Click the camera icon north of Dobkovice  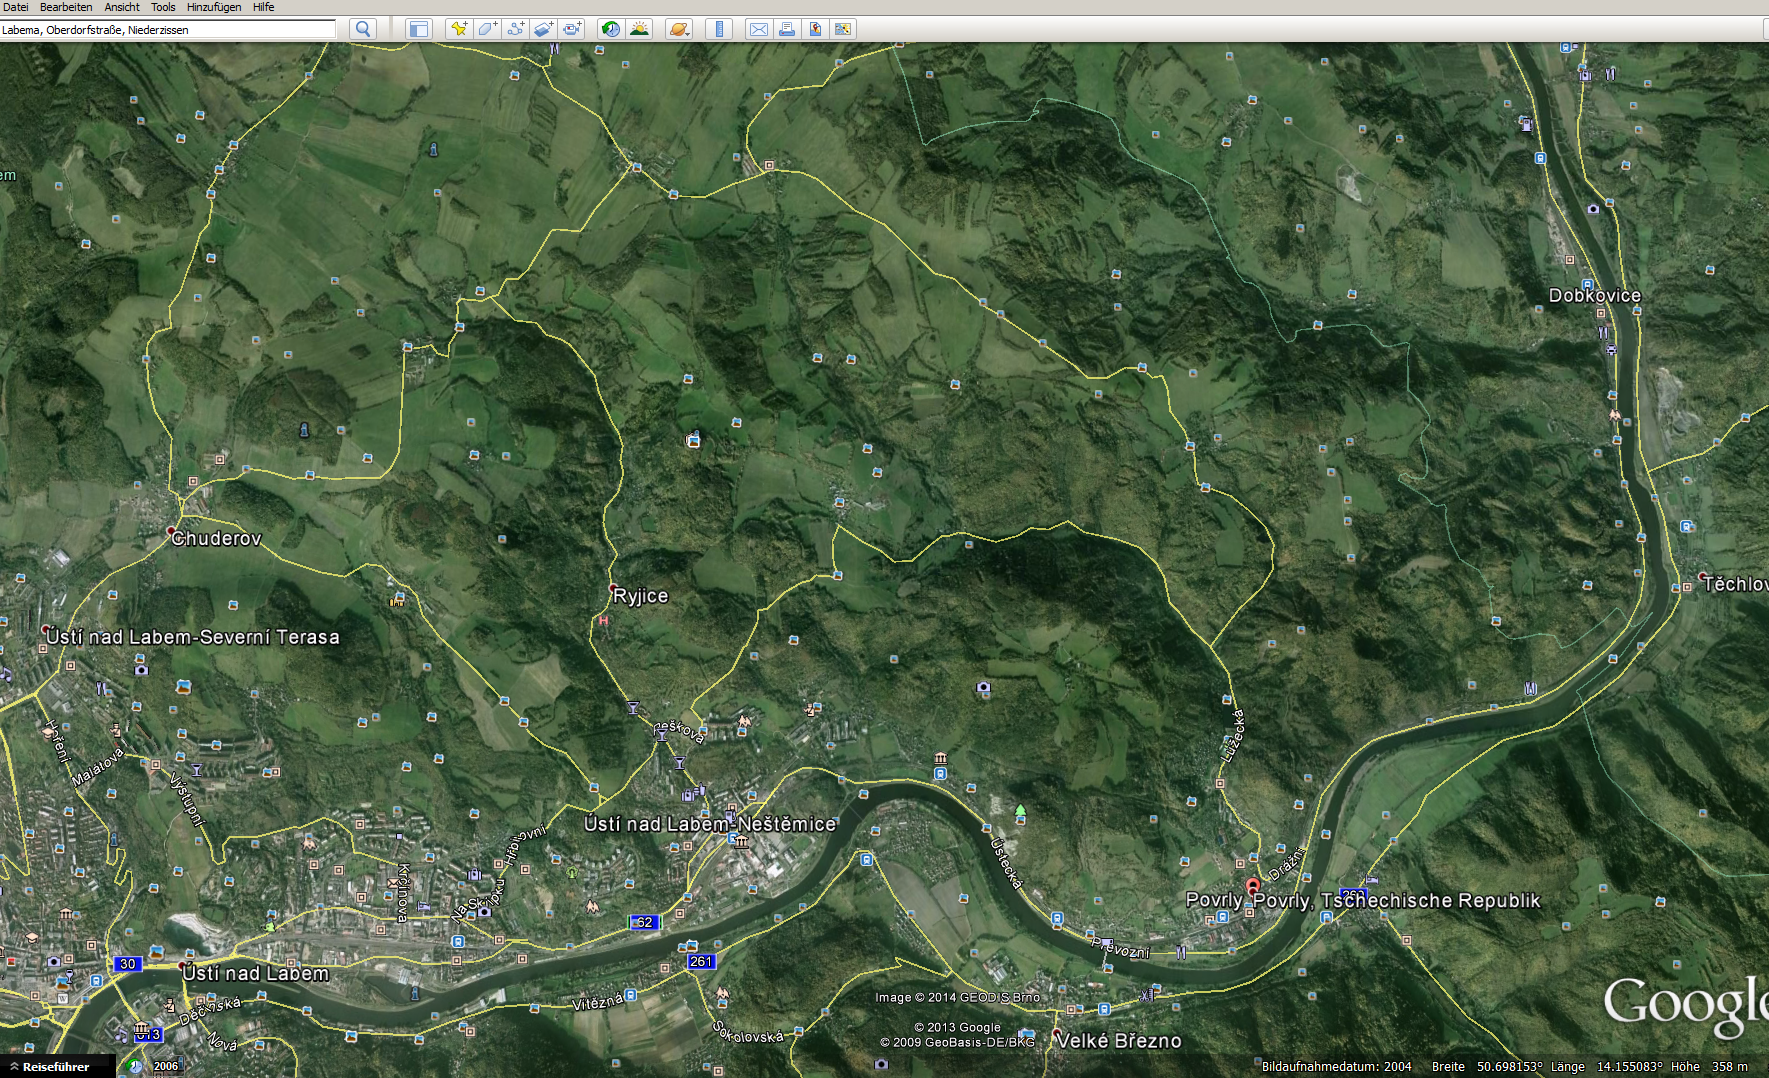[x=1593, y=209]
